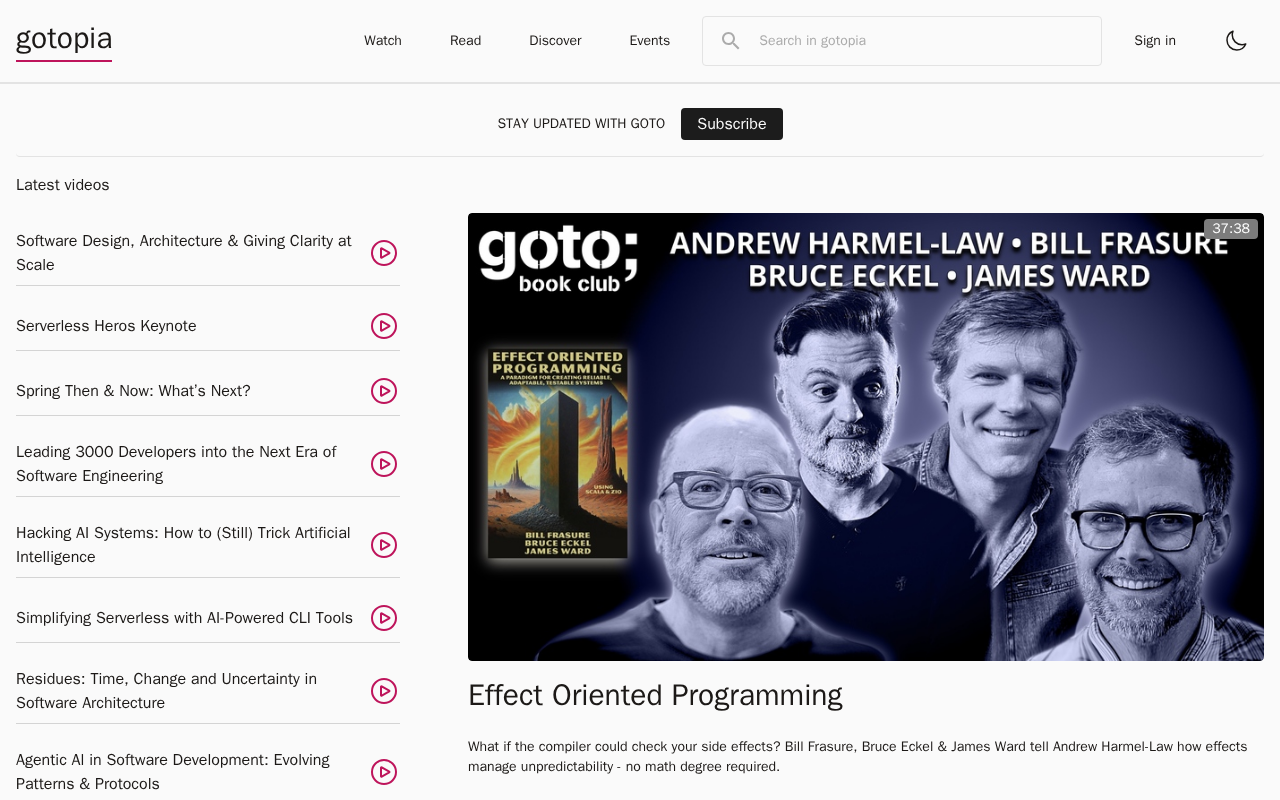The width and height of the screenshot is (1280, 800).
Task: Click the description starting 'What if the compiler'
Action: [x=858, y=757]
